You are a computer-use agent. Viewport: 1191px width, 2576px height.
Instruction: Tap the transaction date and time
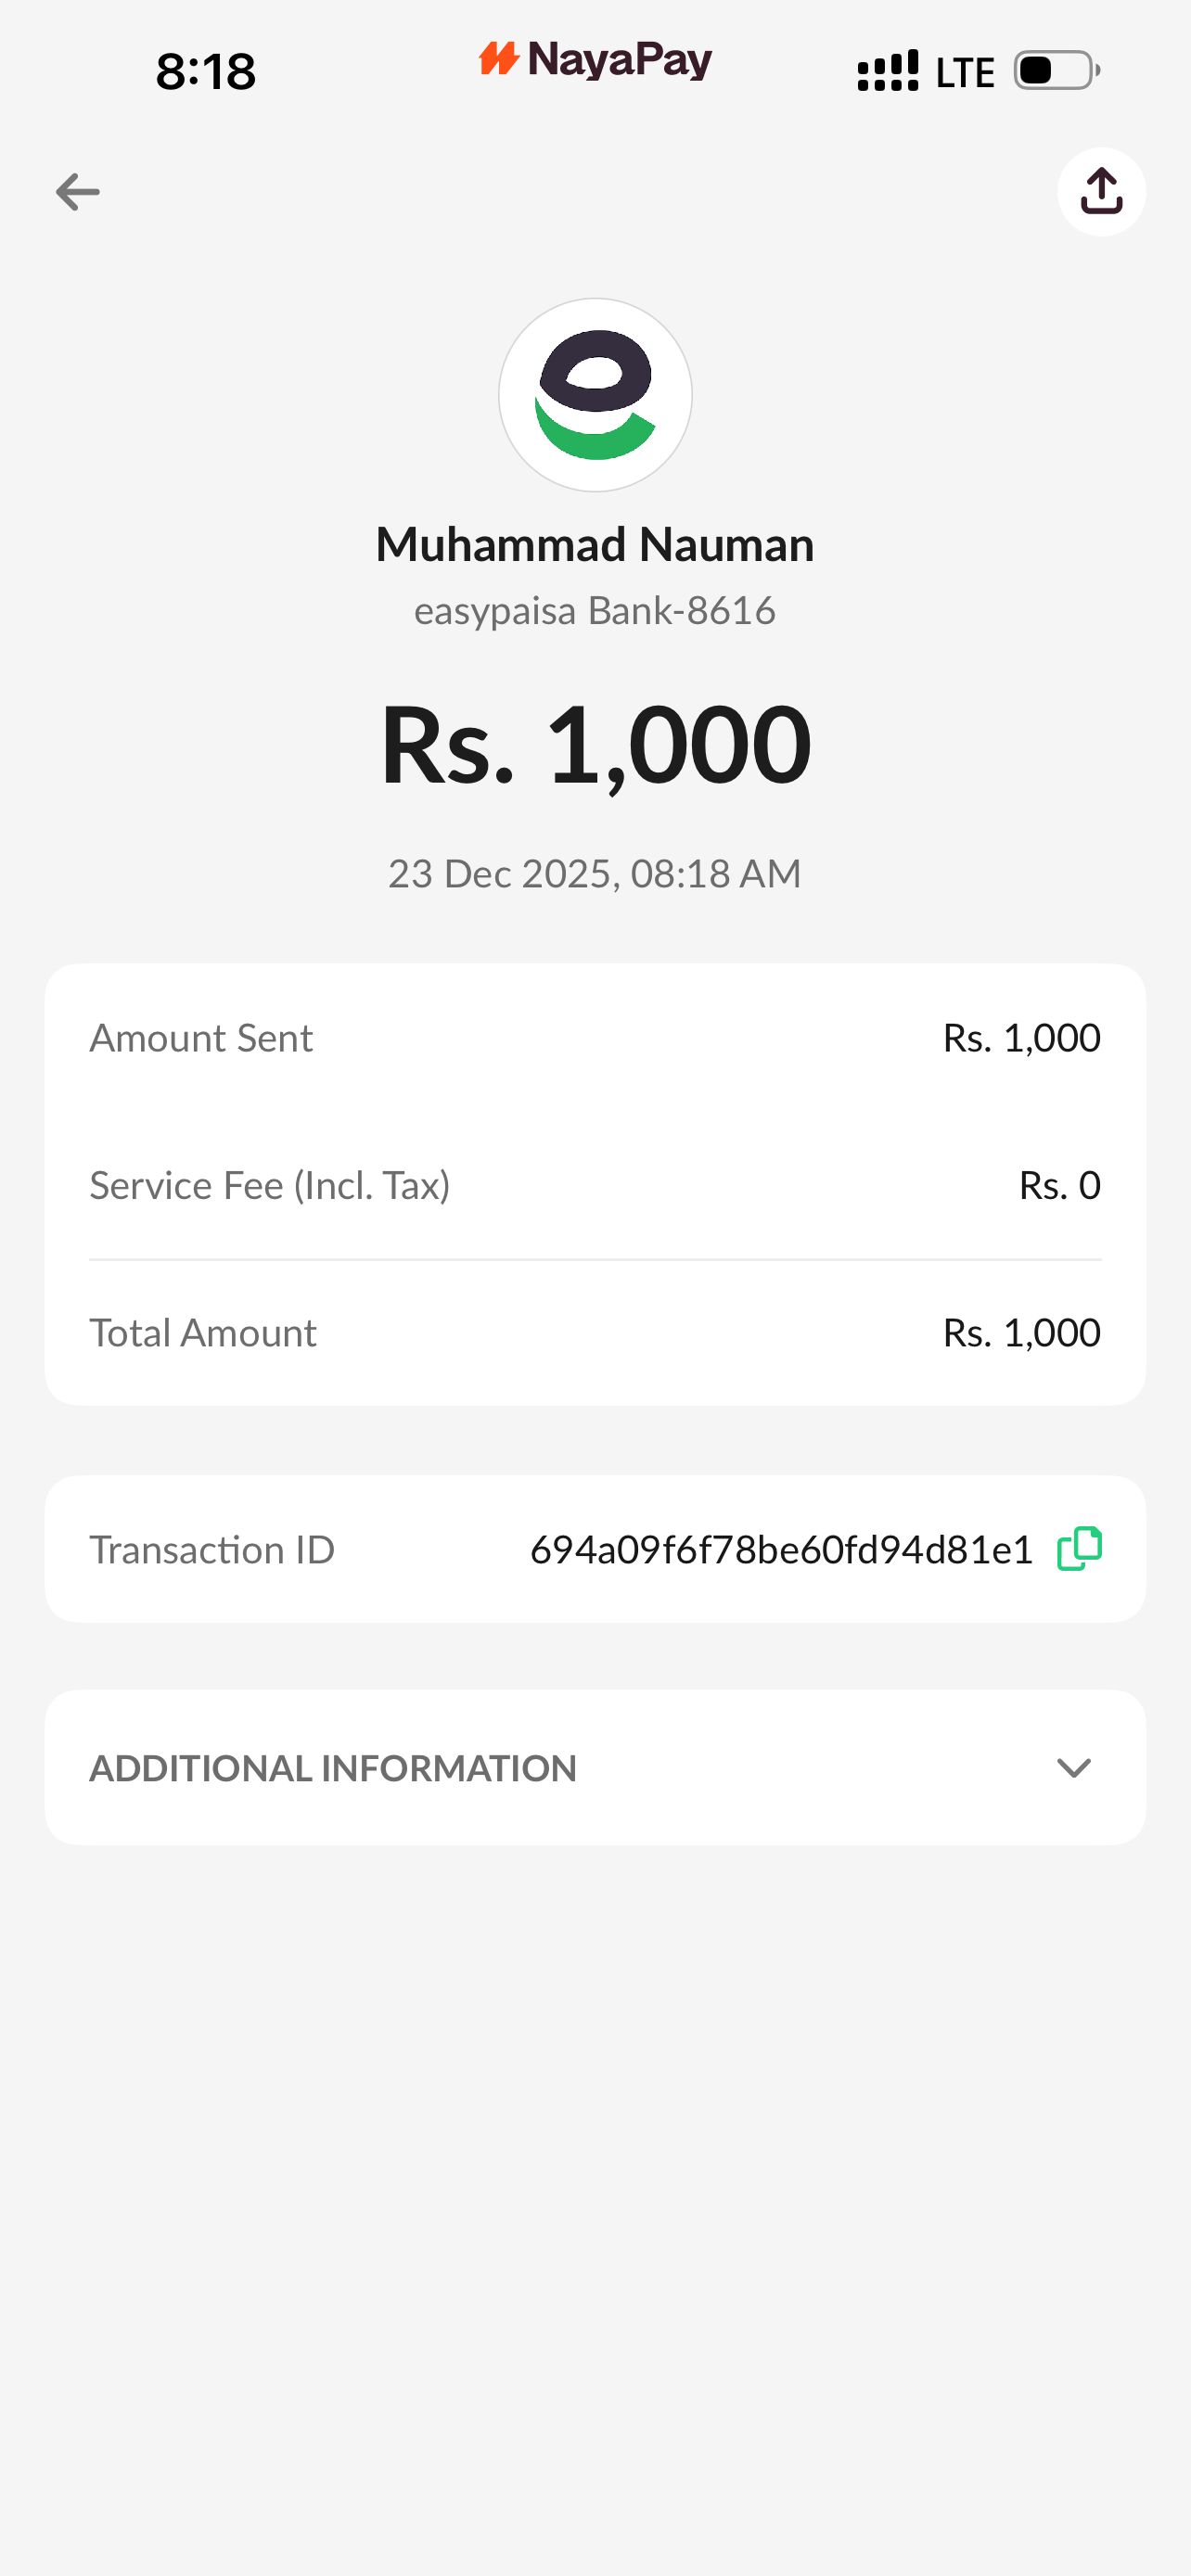click(x=595, y=874)
